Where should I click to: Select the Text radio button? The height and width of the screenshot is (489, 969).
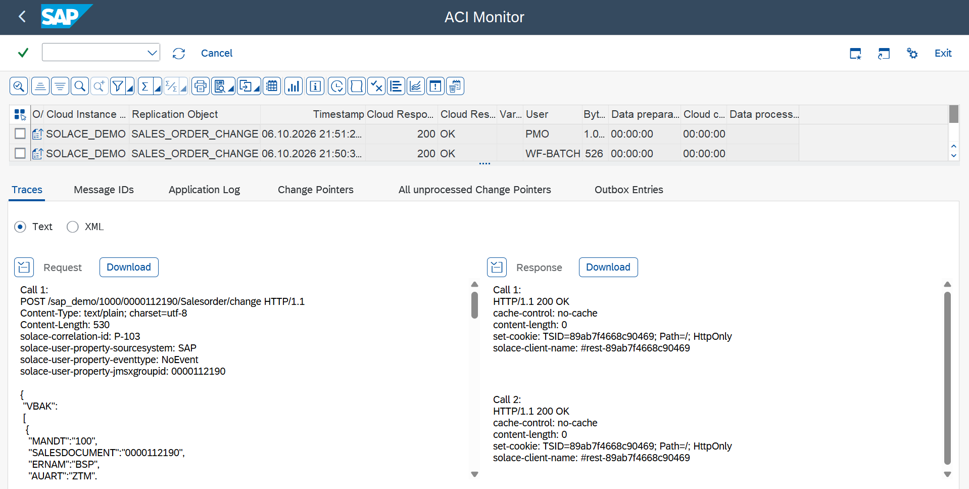tap(20, 227)
